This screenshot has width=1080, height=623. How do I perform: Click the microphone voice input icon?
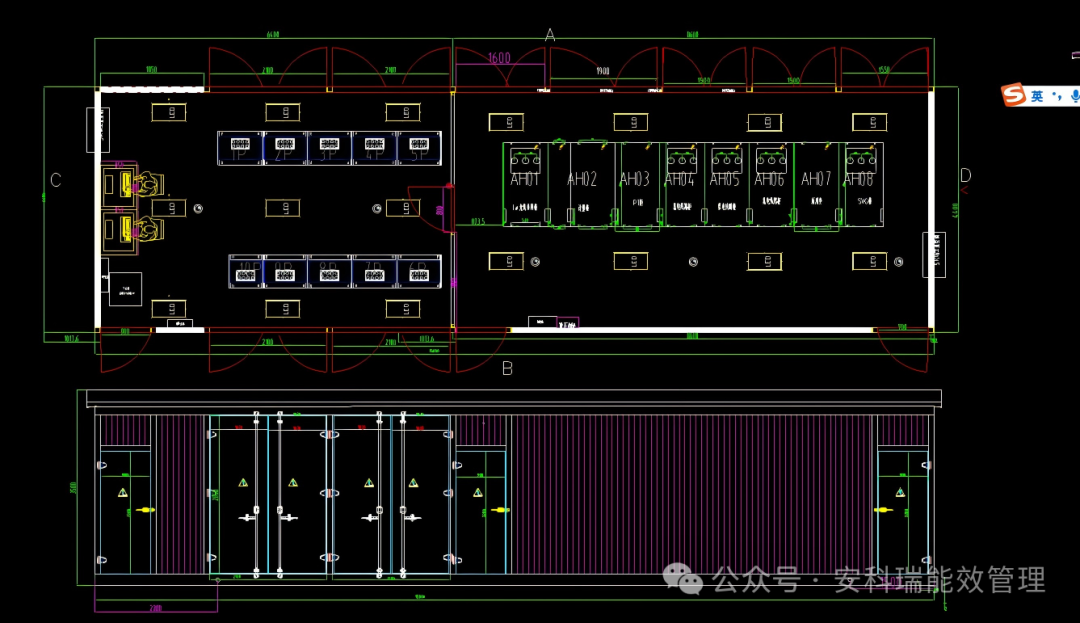click(x=1074, y=96)
